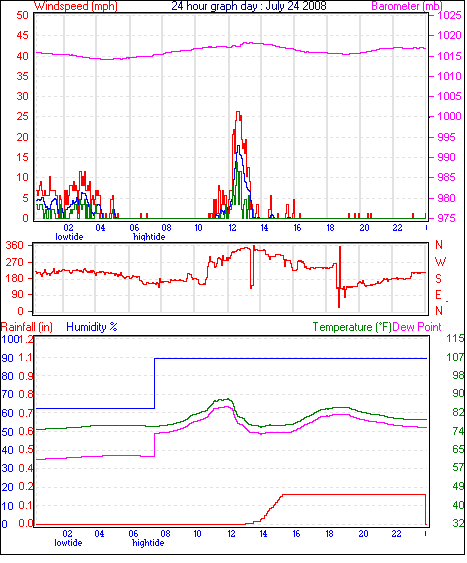Click the 107 value on the temperature axis

tap(455, 358)
